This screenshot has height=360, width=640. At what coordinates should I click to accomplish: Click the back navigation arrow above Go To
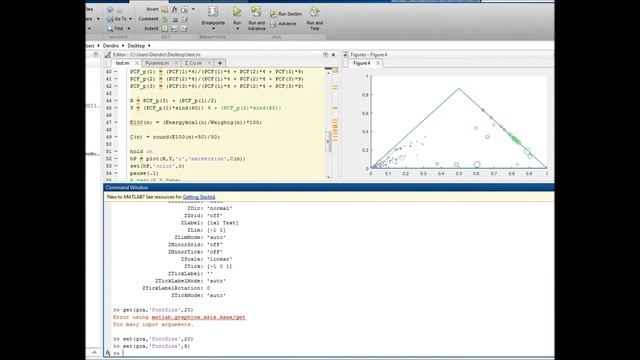(x=110, y=9)
